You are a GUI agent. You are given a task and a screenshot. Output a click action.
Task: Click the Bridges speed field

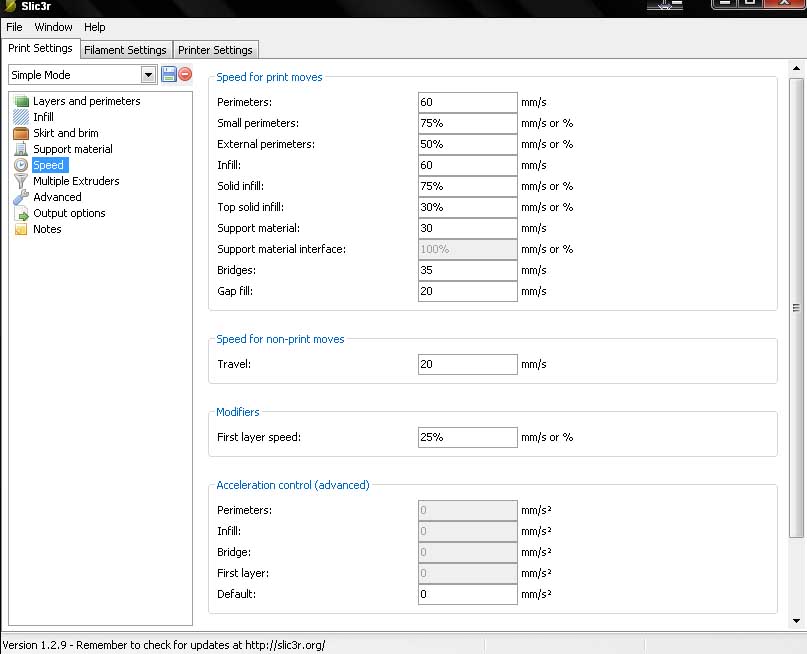(x=467, y=270)
